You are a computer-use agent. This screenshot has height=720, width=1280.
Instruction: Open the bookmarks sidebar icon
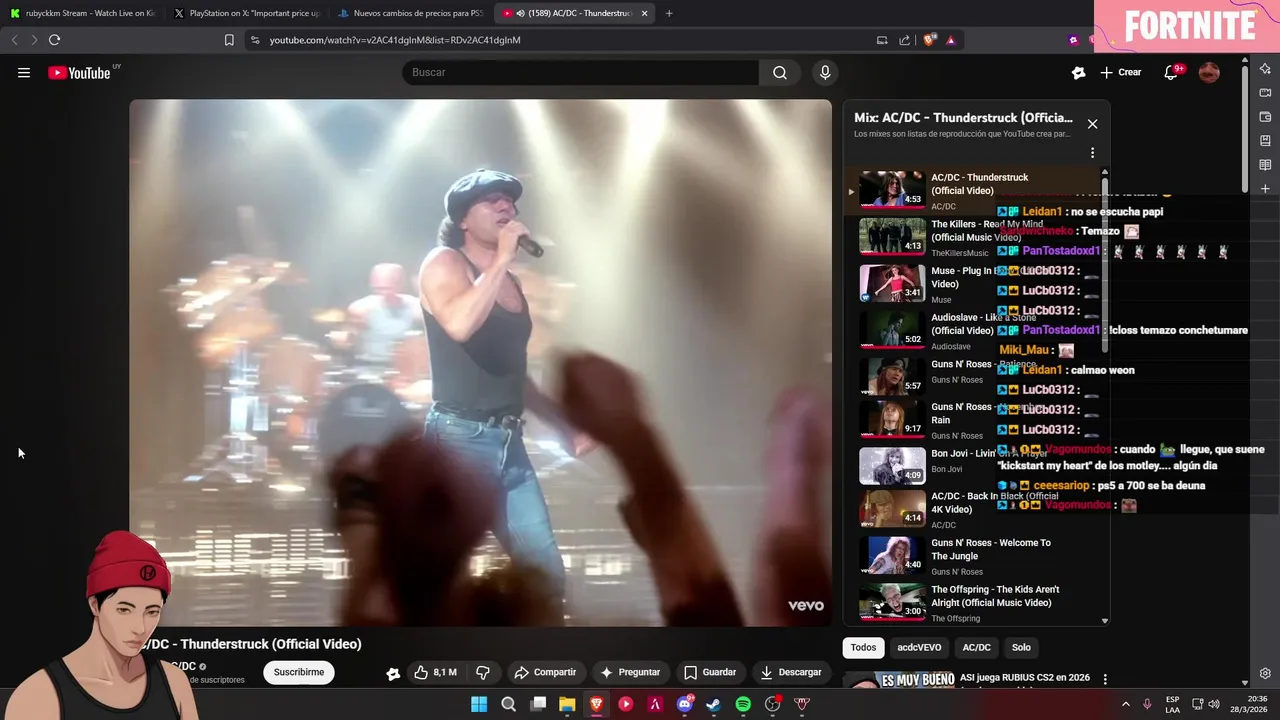pos(1265,141)
